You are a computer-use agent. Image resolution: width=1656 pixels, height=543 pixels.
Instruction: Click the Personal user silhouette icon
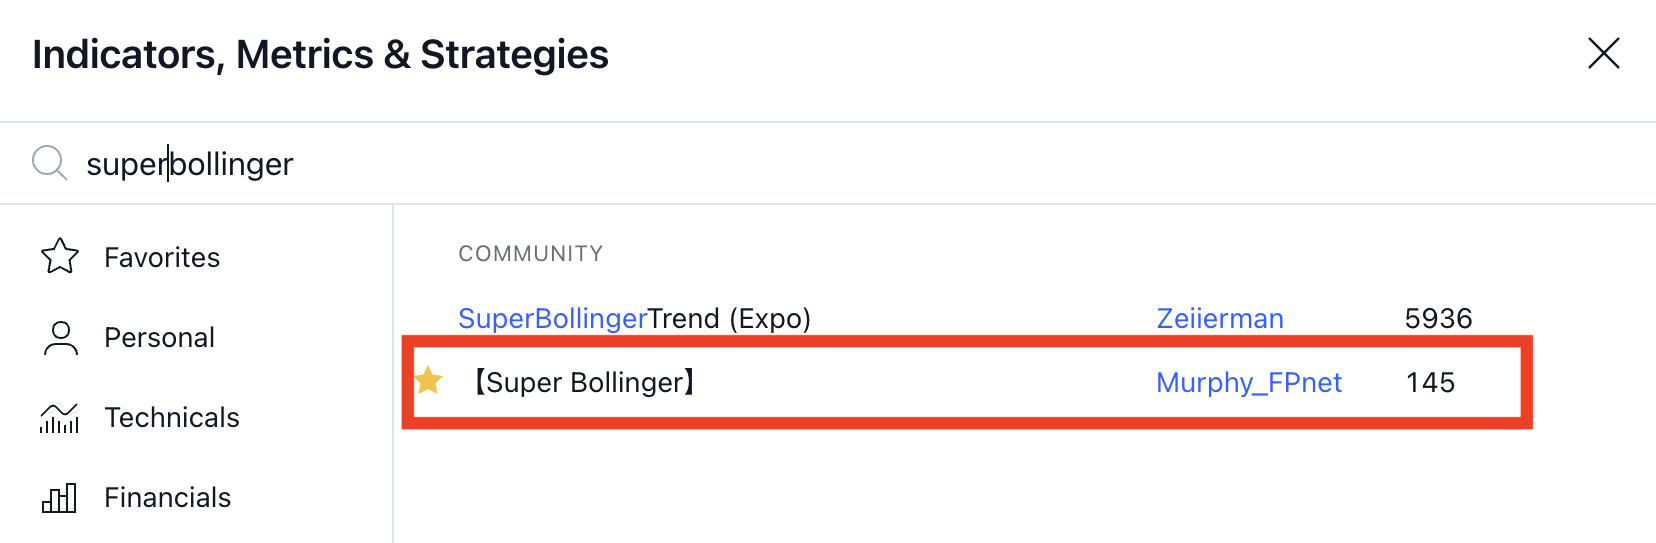[60, 338]
